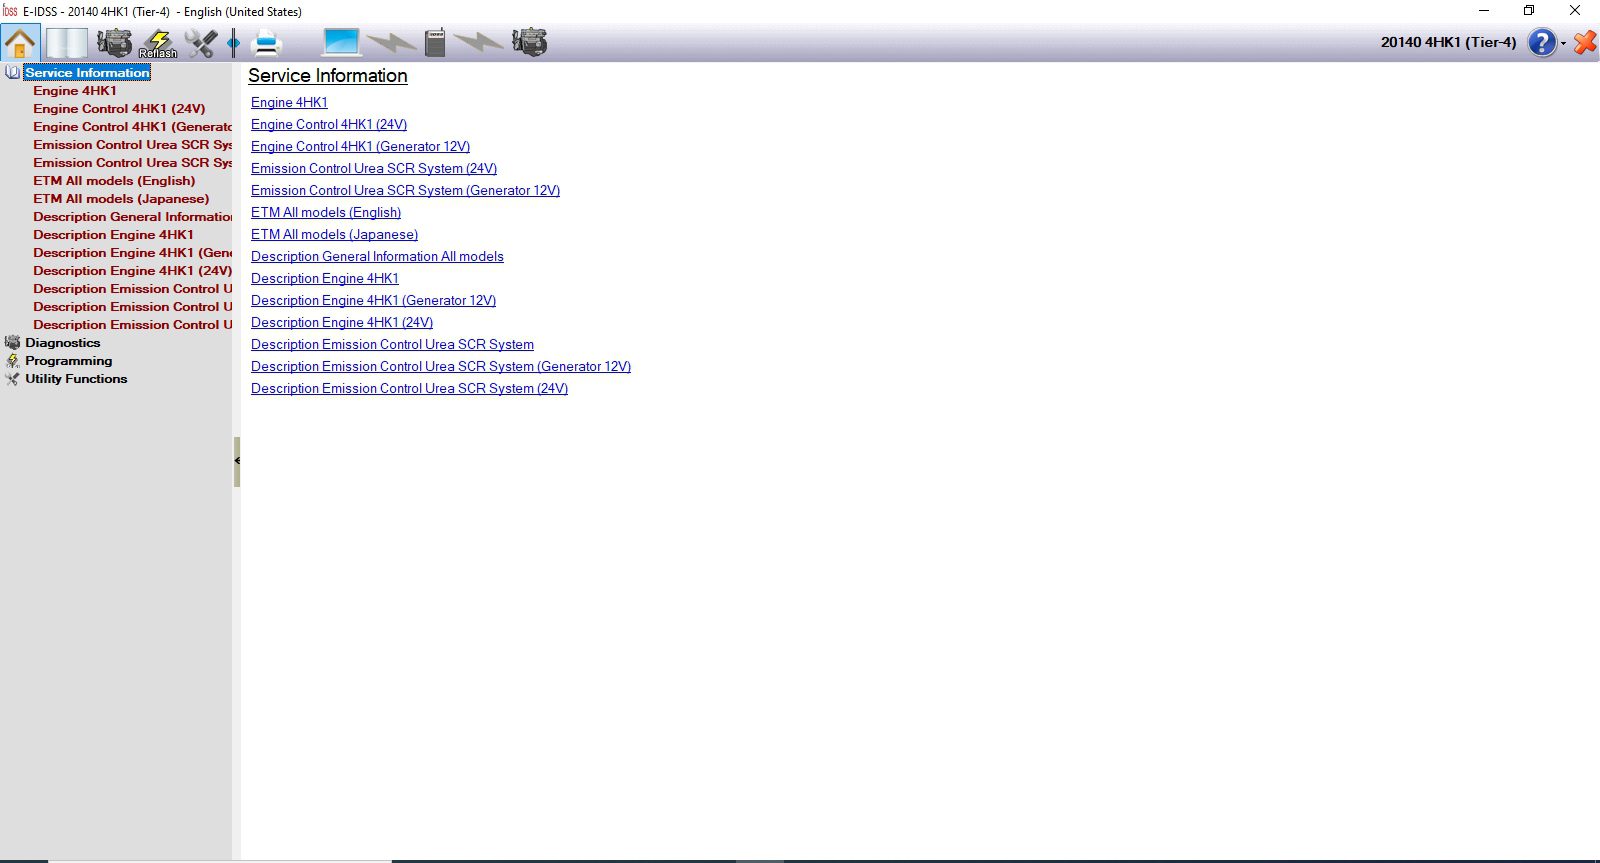Open engine diagnostics toolbar icon
Image resolution: width=1600 pixels, height=863 pixels.
tap(114, 43)
